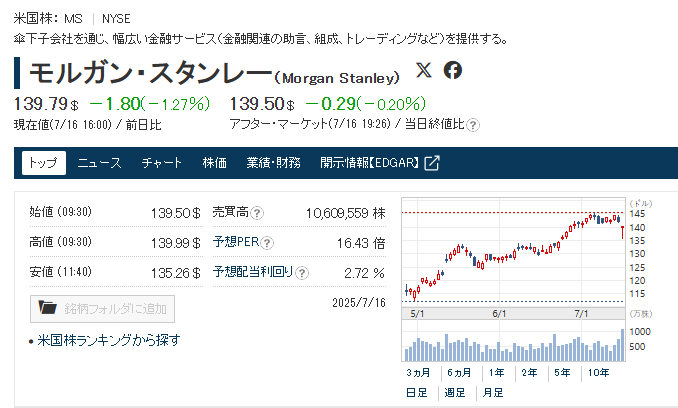This screenshot has width=678, height=408.
Task: Open help icon next to 売買高
Action: click(x=257, y=213)
